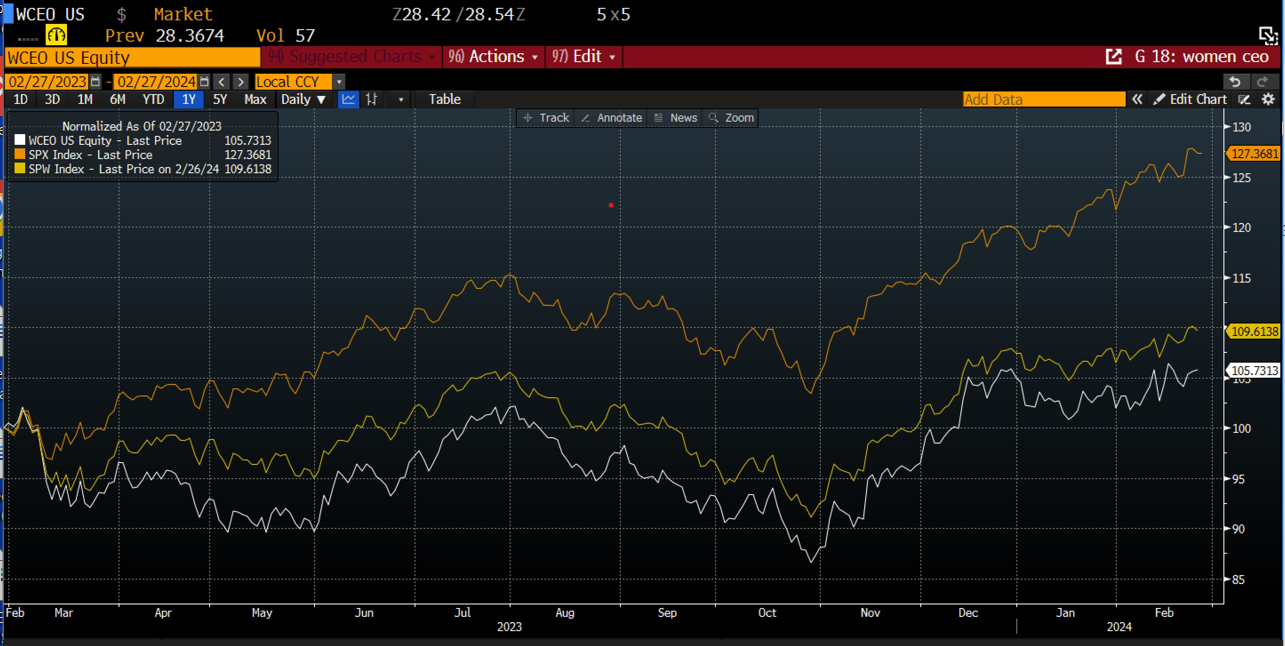Click the Add Data input field

pyautogui.click(x=1043, y=99)
